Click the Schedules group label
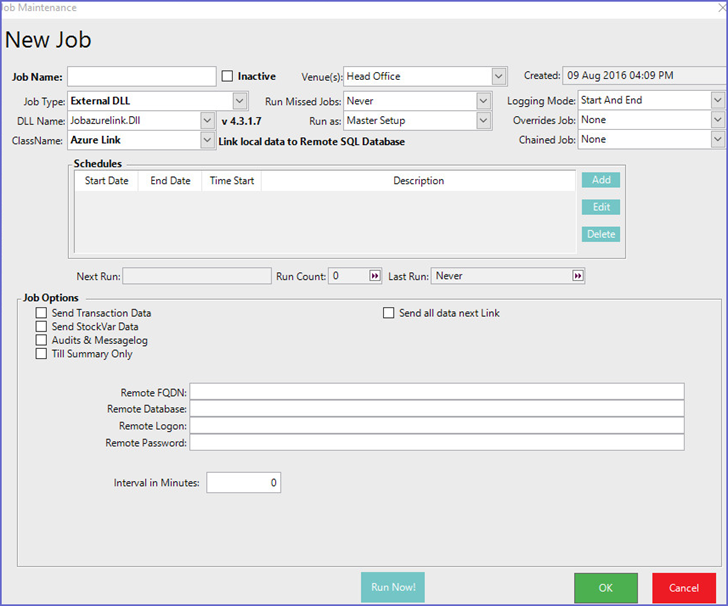This screenshot has width=728, height=606. coord(98,163)
